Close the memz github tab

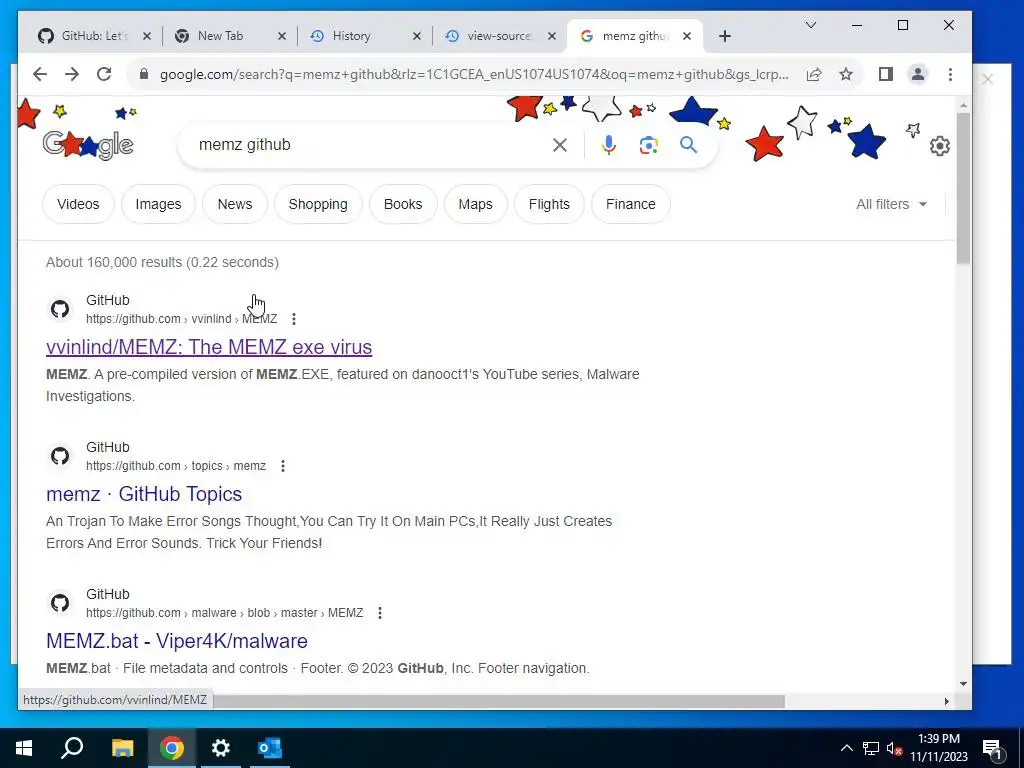point(687,36)
